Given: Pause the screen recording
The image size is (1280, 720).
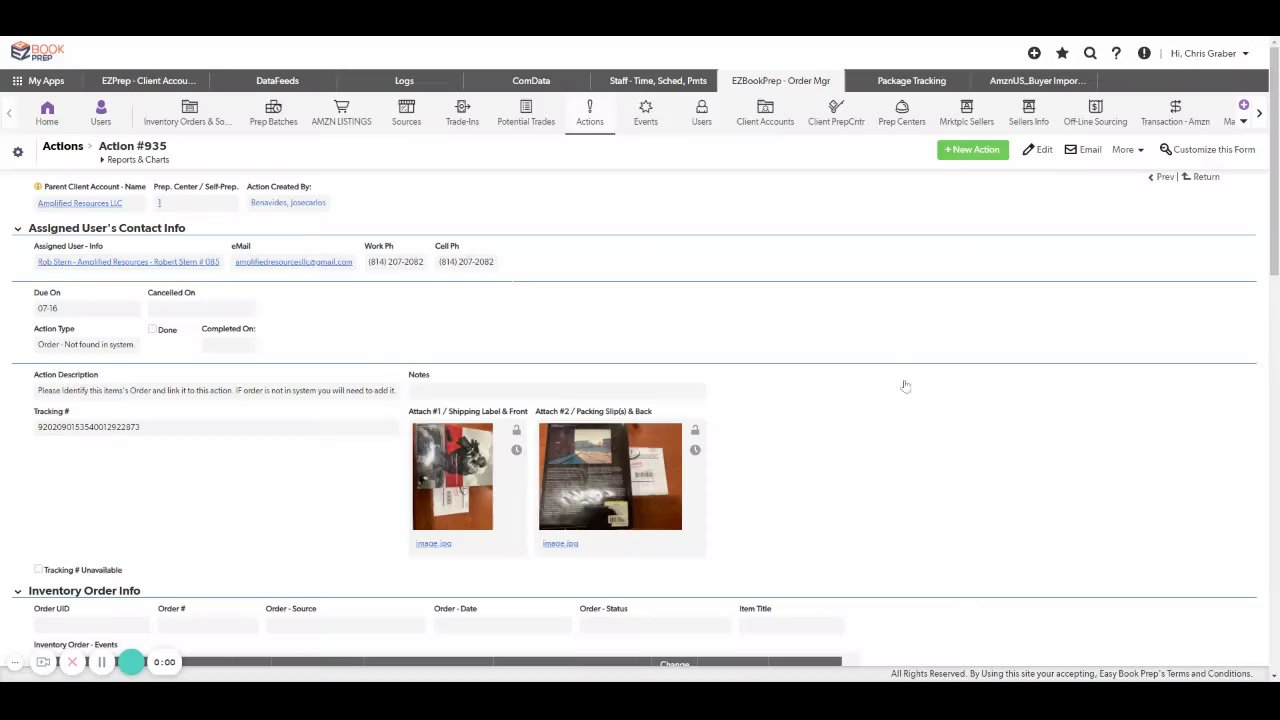Looking at the screenshot, I should point(101,662).
